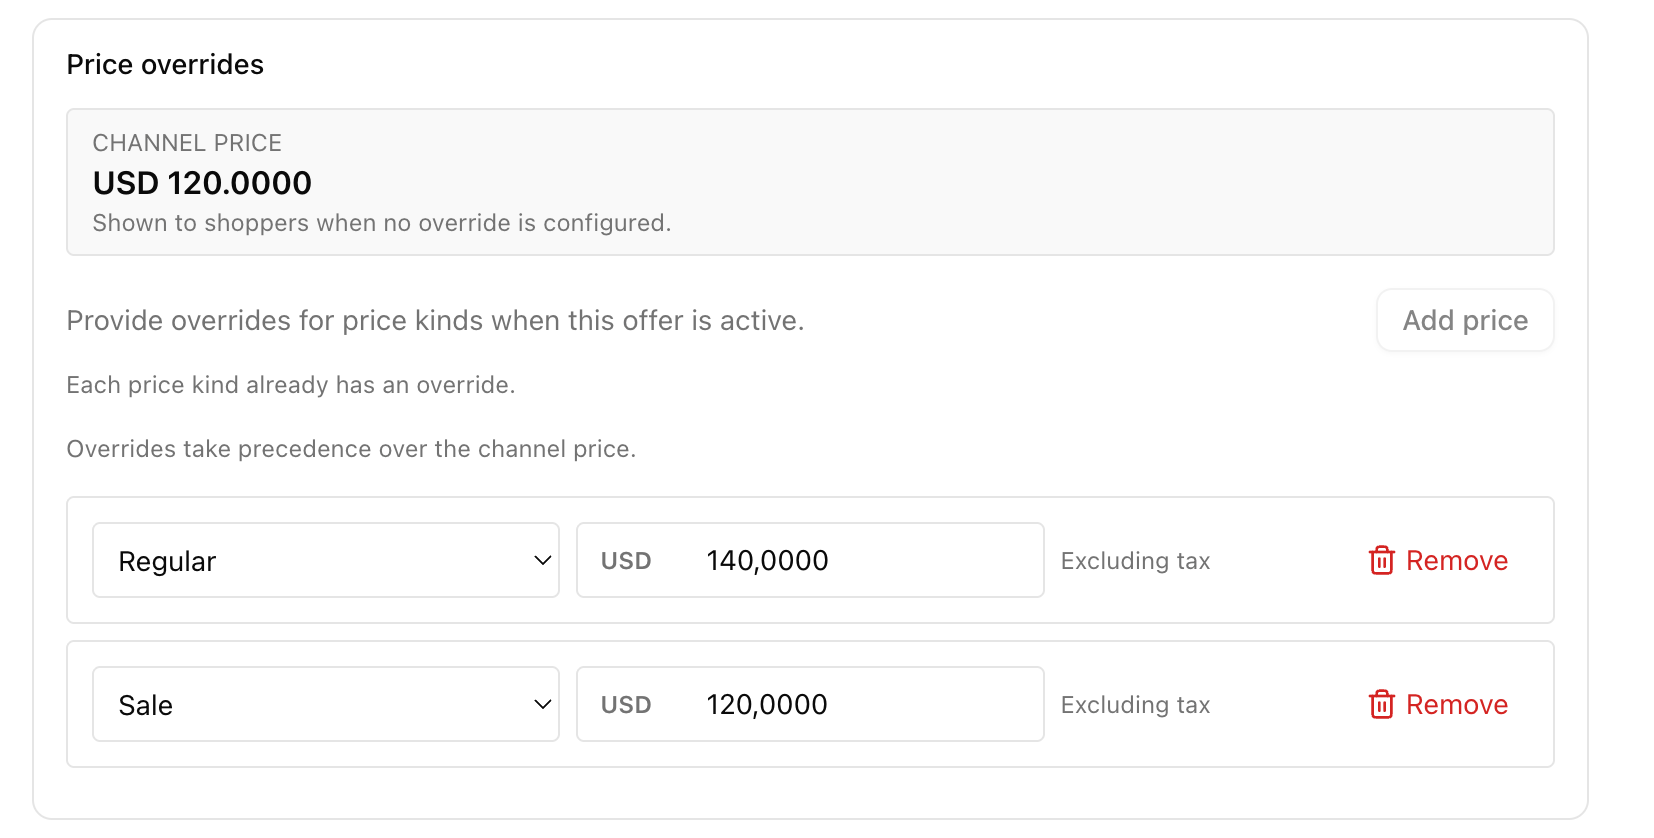
Task: Click the Price overrides heading
Action: click(x=165, y=63)
